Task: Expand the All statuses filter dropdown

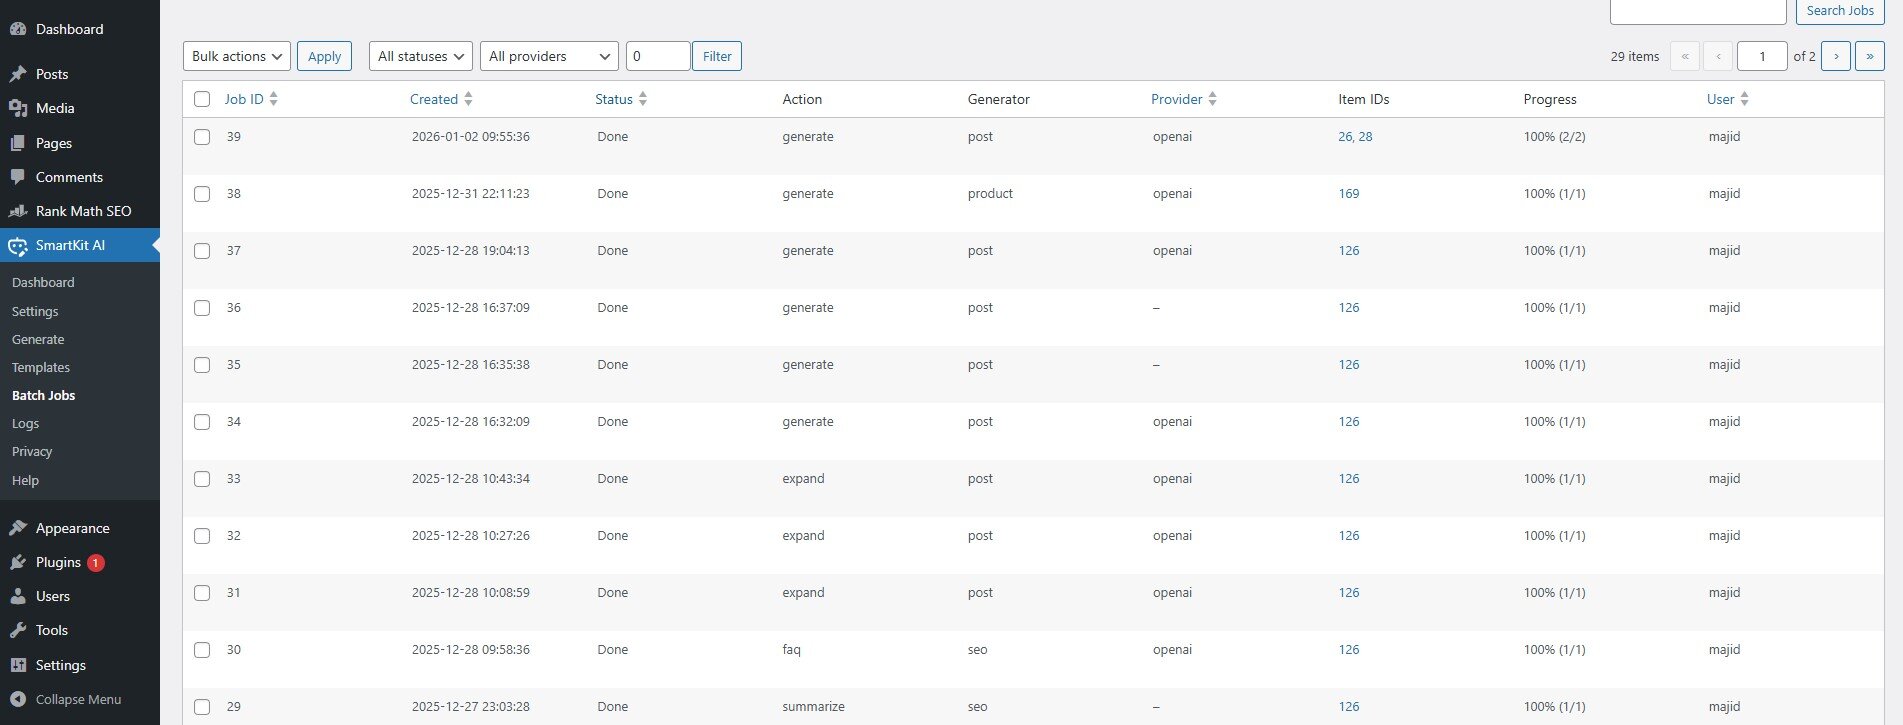Action: 420,56
